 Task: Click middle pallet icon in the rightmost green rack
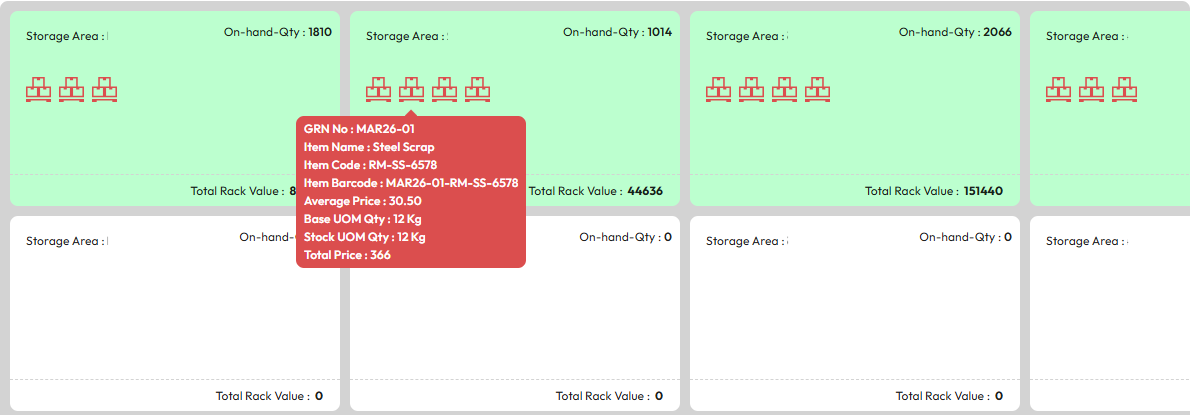coord(1091,89)
